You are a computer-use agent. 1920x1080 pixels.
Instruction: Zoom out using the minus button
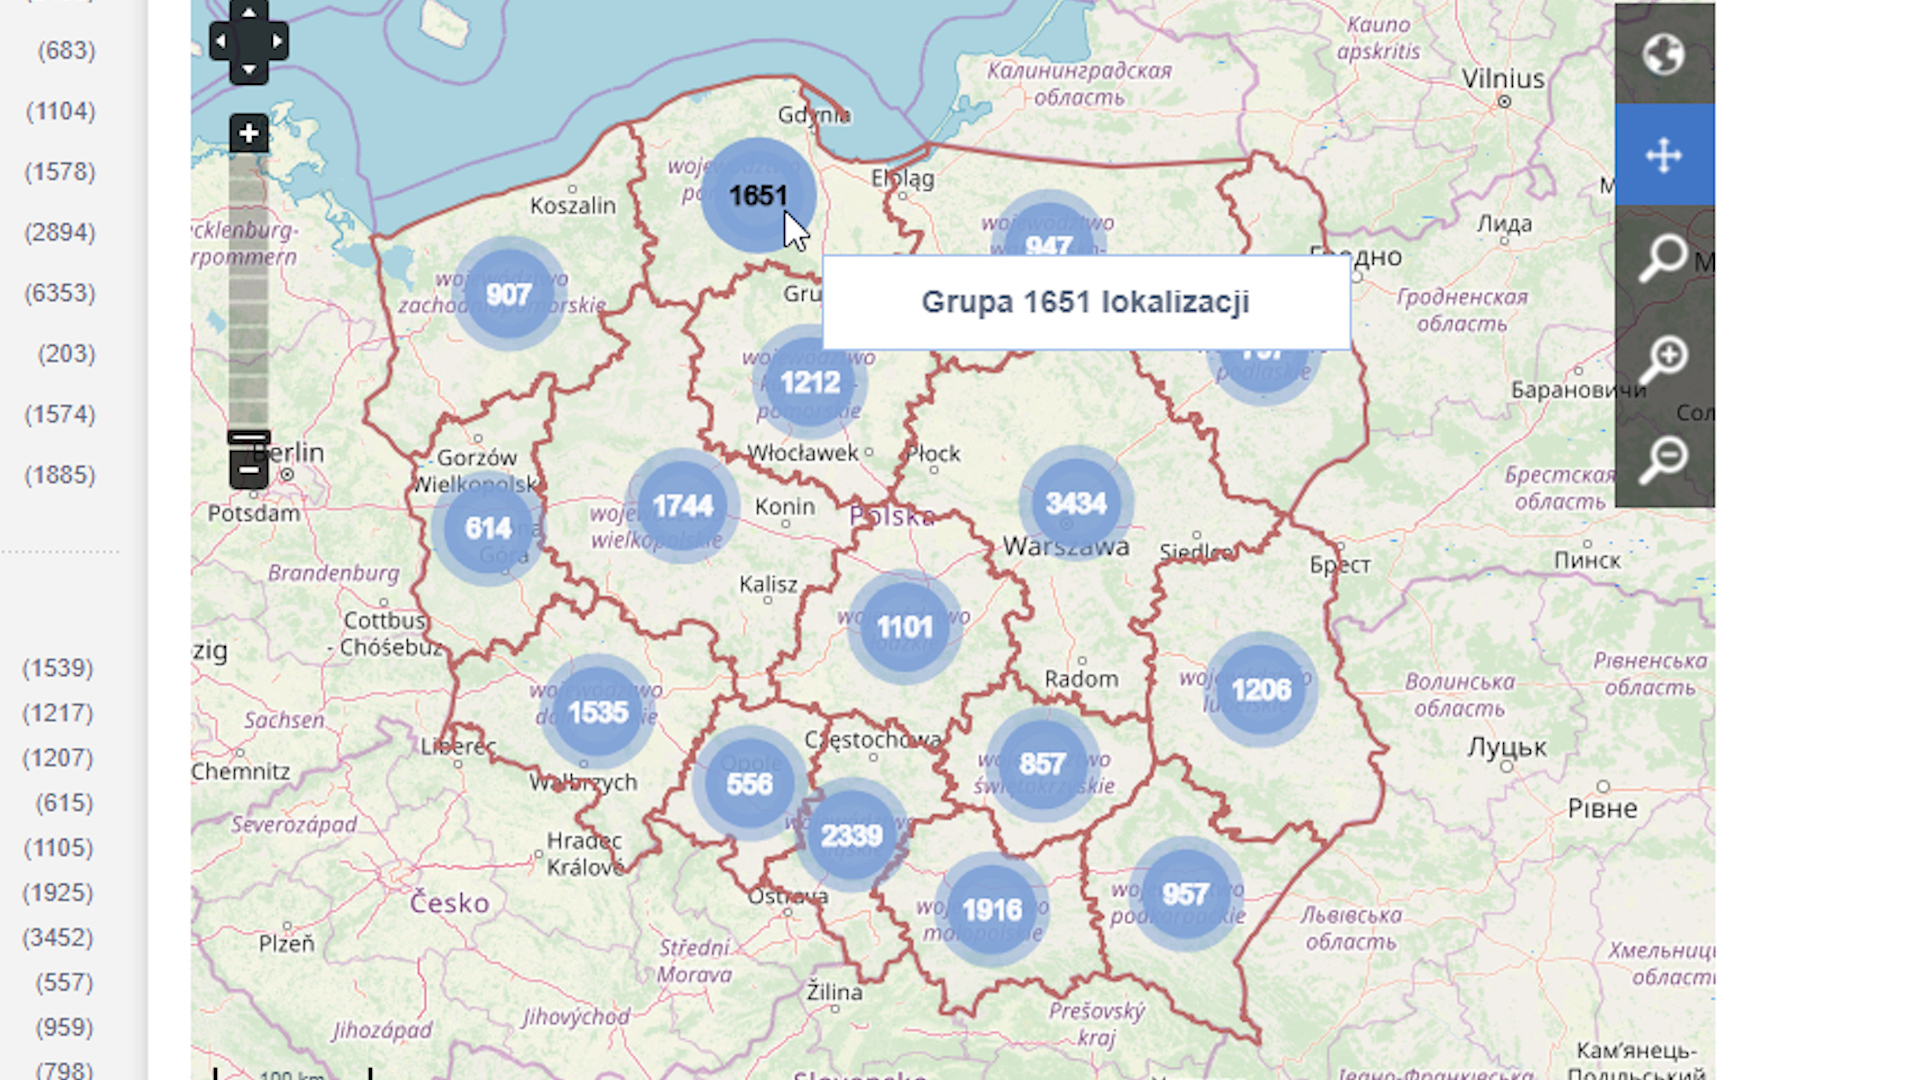pyautogui.click(x=249, y=469)
